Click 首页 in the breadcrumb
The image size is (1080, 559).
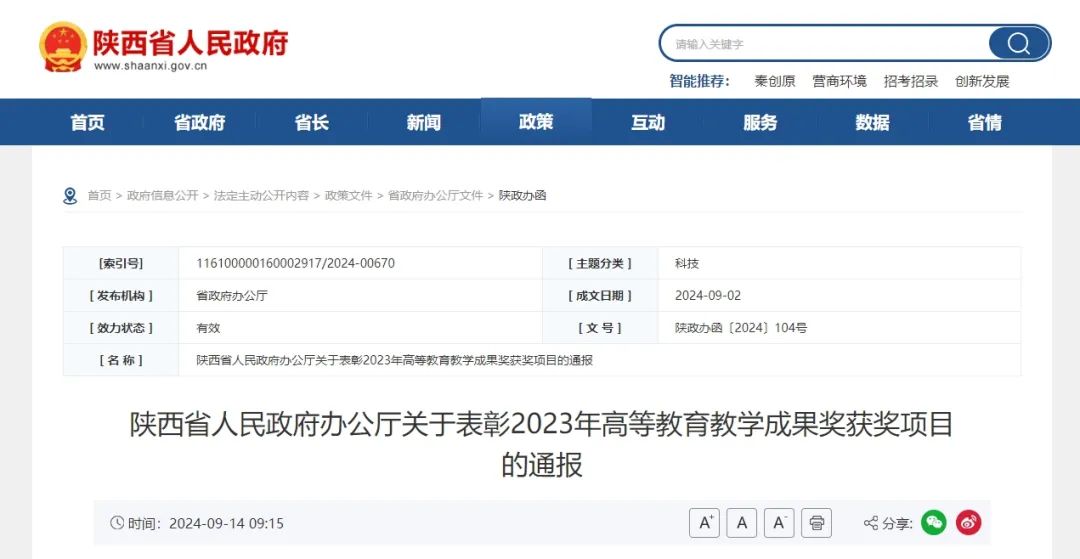click(99, 196)
